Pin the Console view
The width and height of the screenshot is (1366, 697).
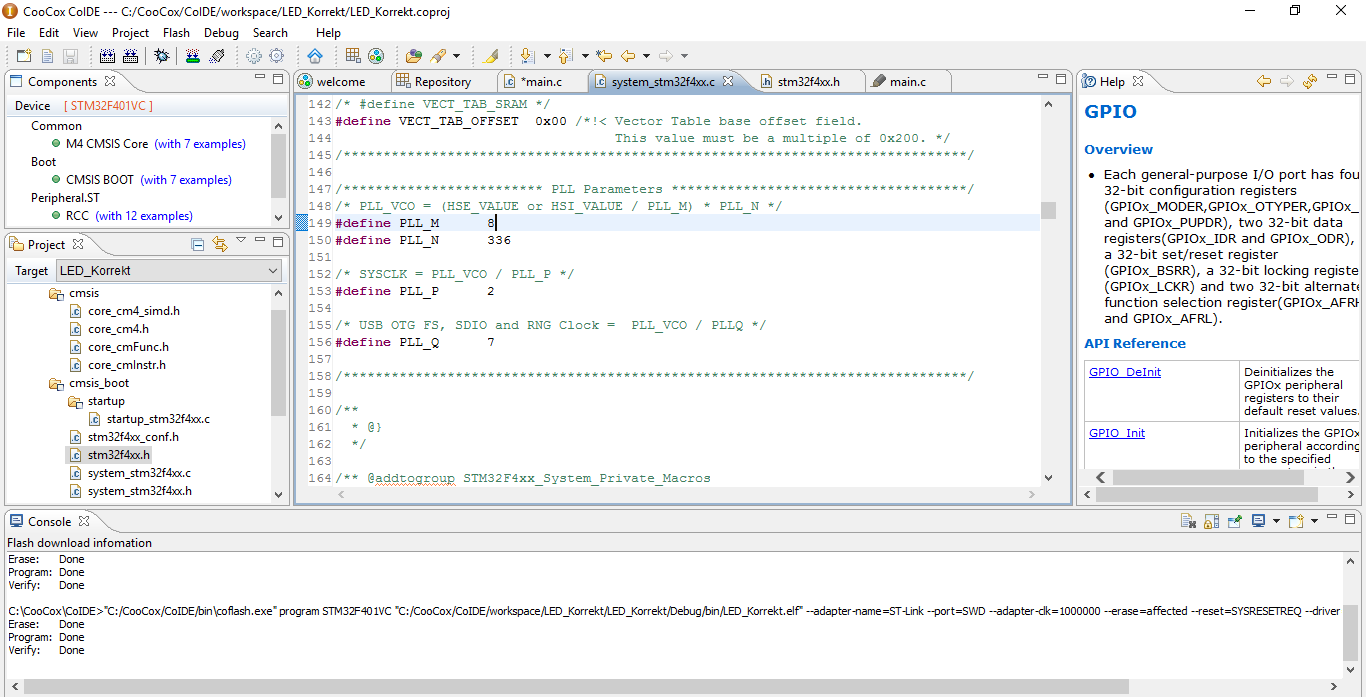1235,521
